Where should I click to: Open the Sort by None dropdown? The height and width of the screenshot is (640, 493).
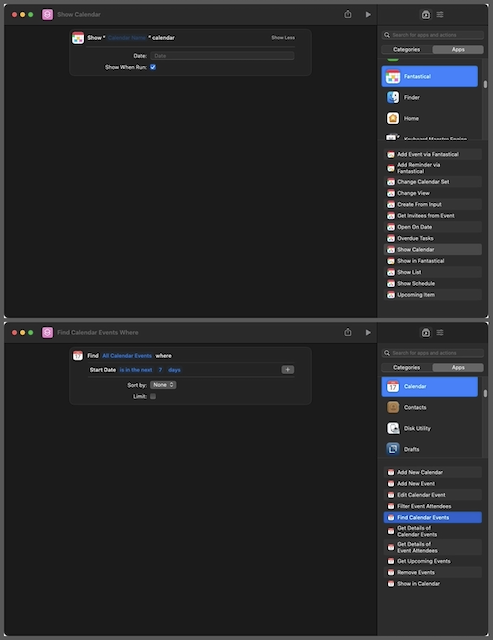tap(163, 384)
